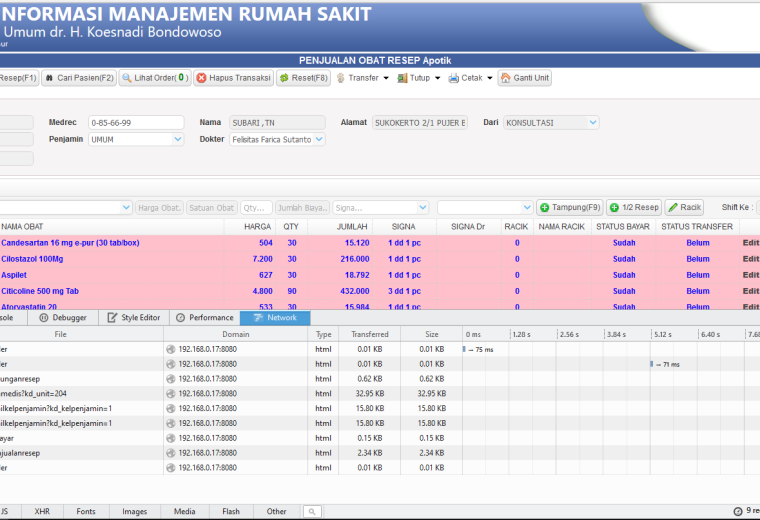Screen dimensions: 760x520
Task: Open the Cetak printer menu
Action: [470, 78]
